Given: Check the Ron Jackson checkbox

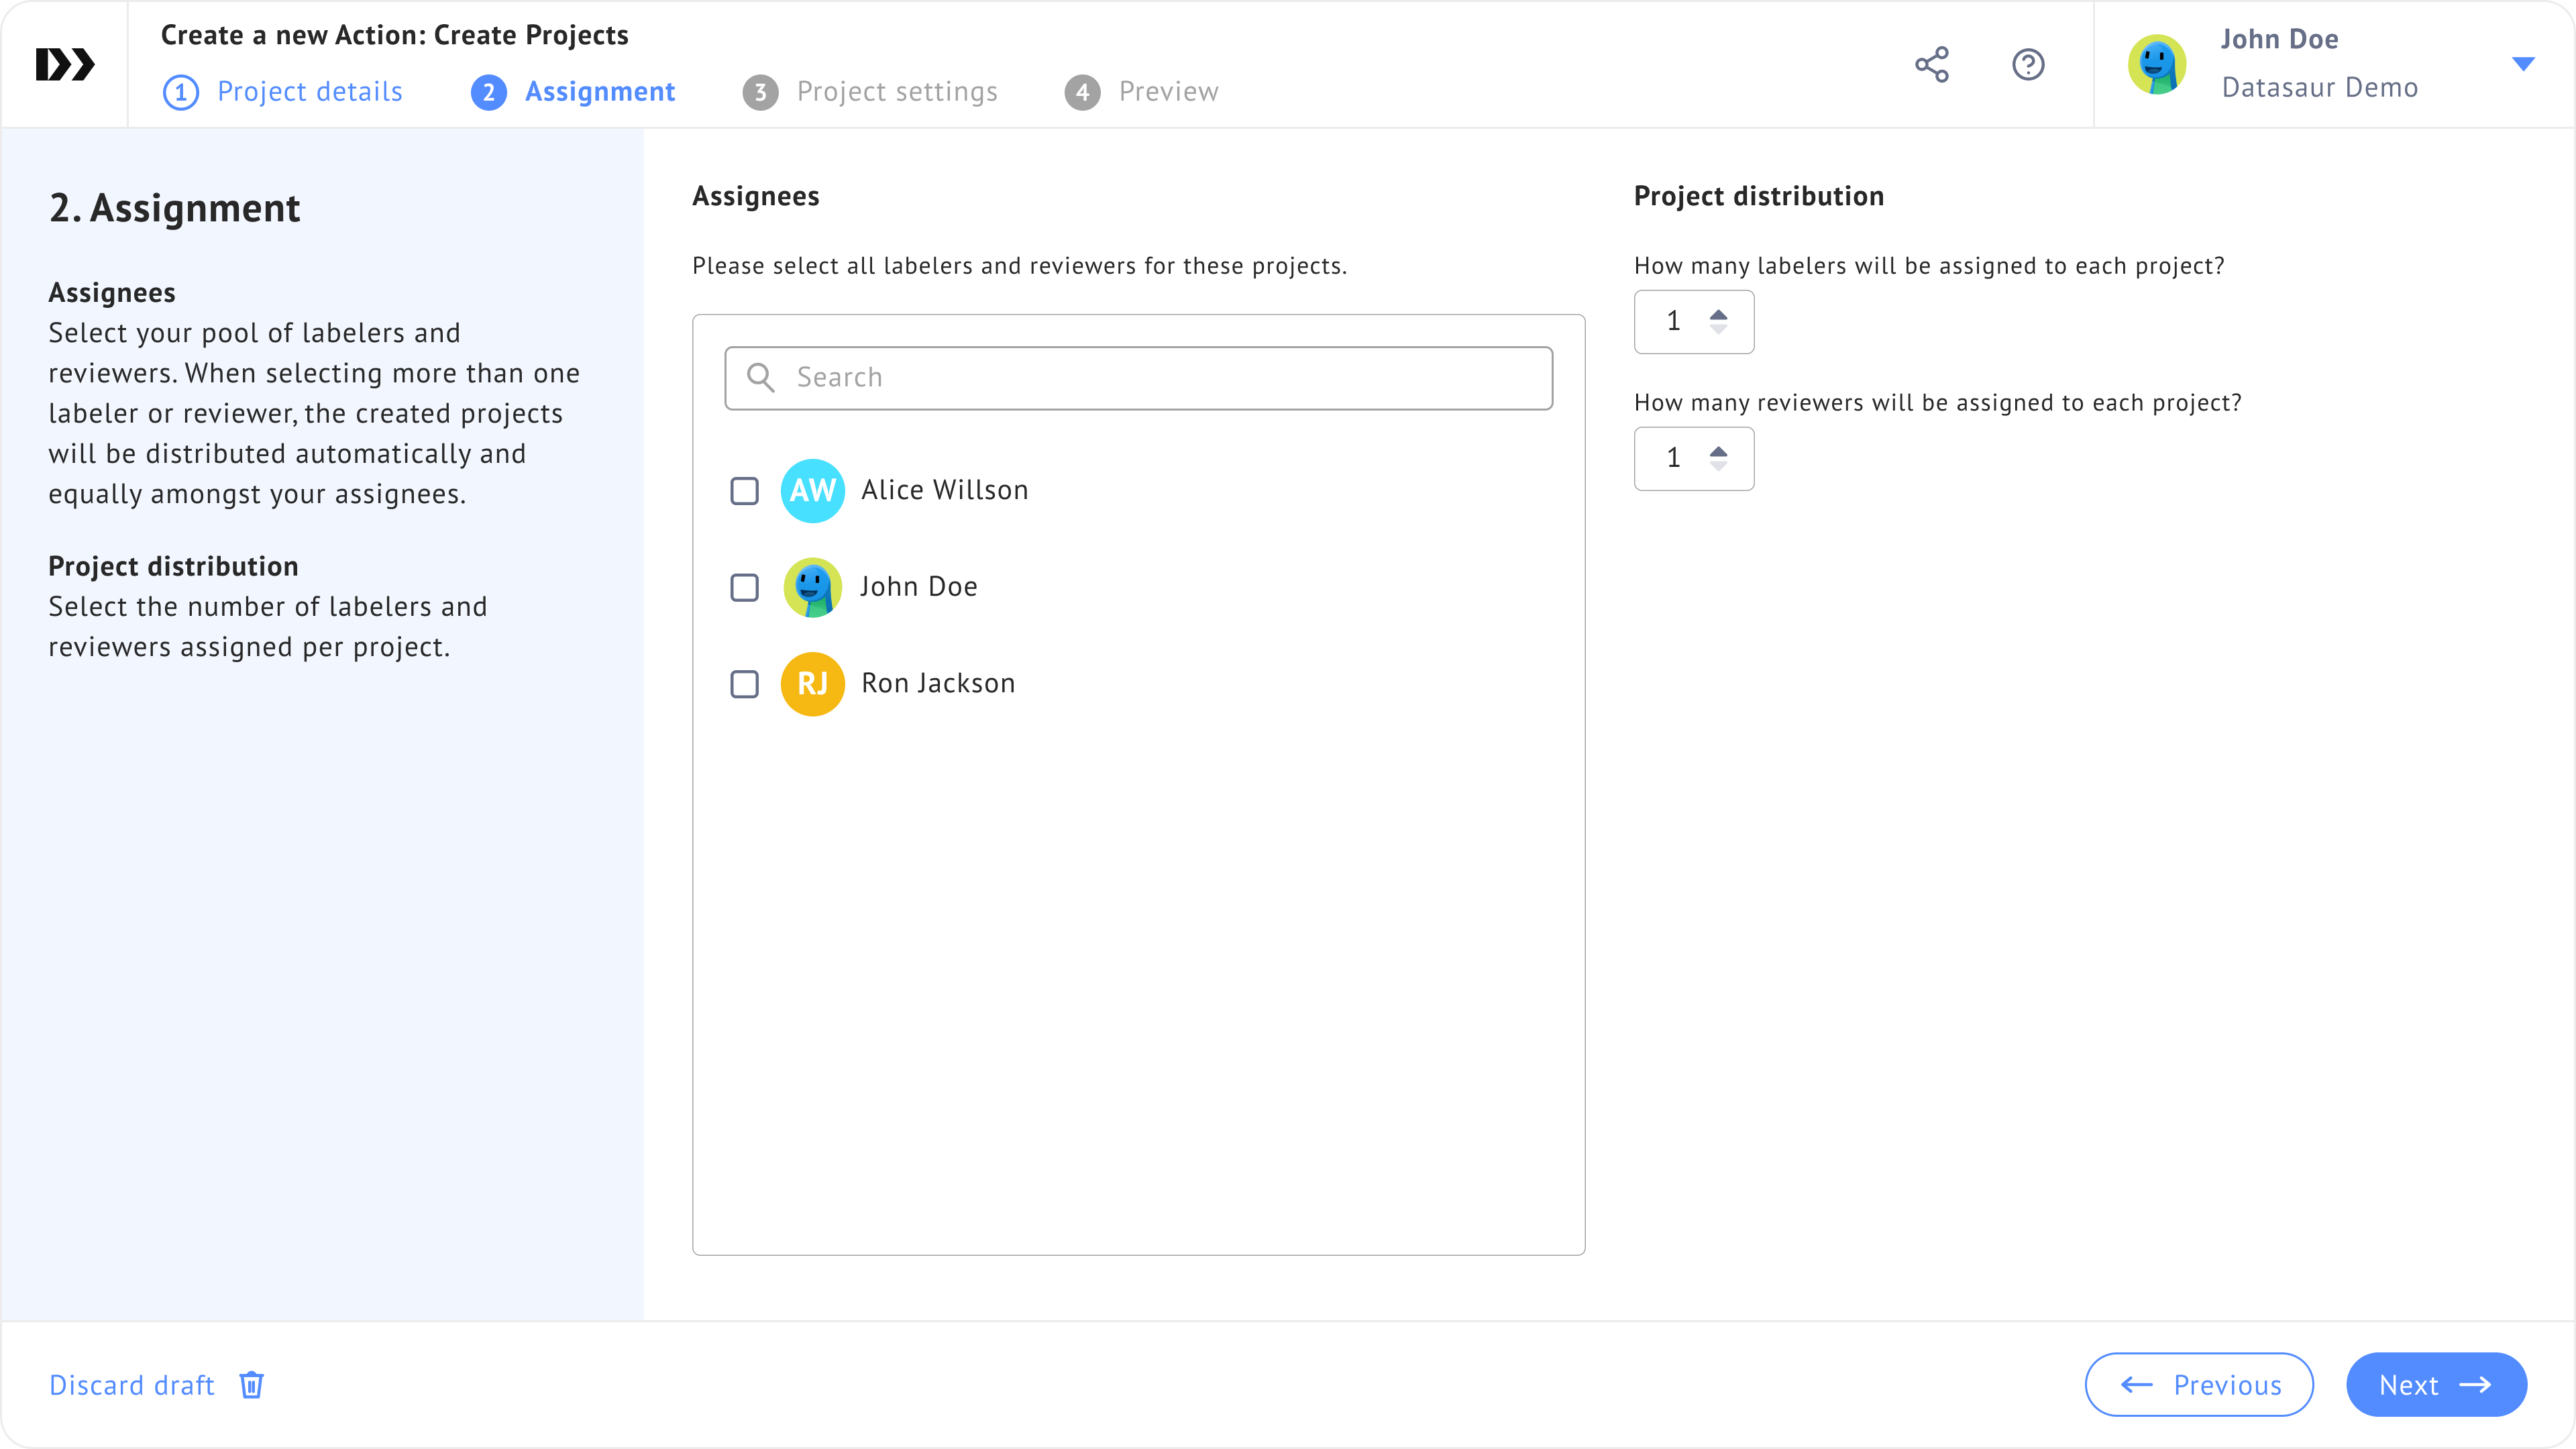Looking at the screenshot, I should point(744,683).
